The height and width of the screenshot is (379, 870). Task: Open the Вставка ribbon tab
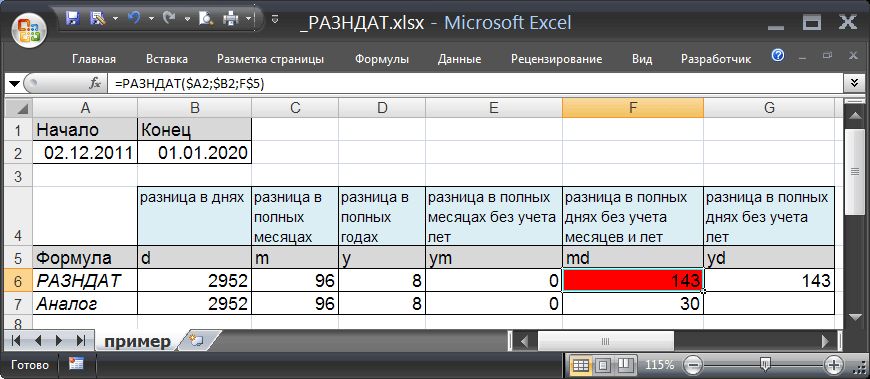pos(166,59)
